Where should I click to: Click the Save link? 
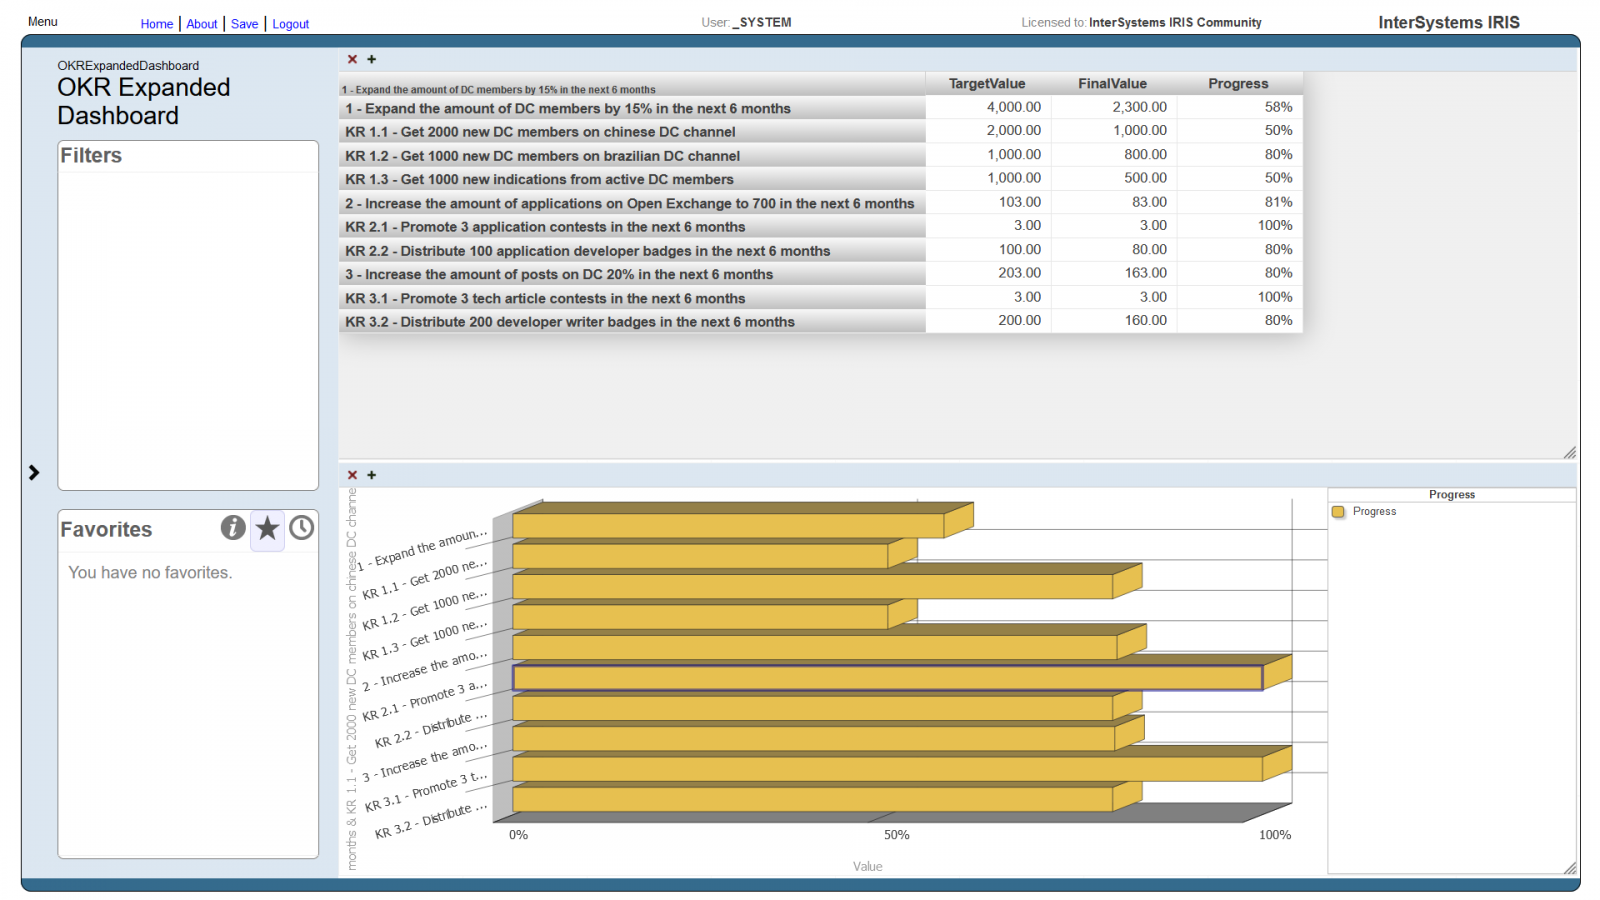tap(244, 24)
